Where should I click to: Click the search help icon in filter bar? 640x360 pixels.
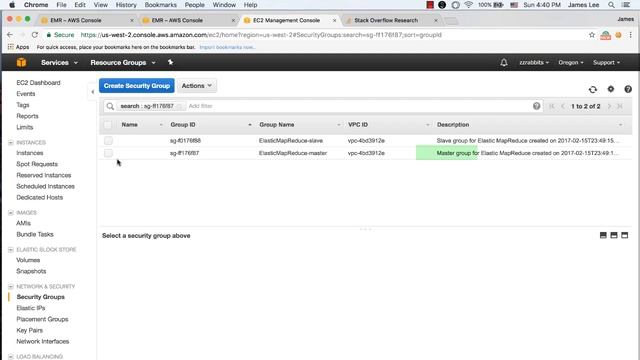536,106
